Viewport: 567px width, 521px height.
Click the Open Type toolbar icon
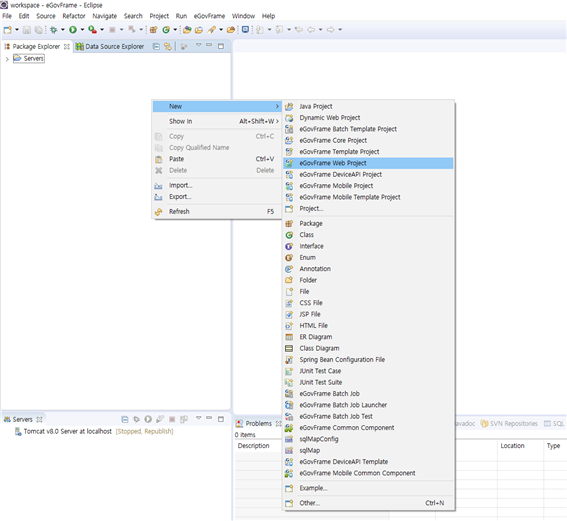[187, 30]
